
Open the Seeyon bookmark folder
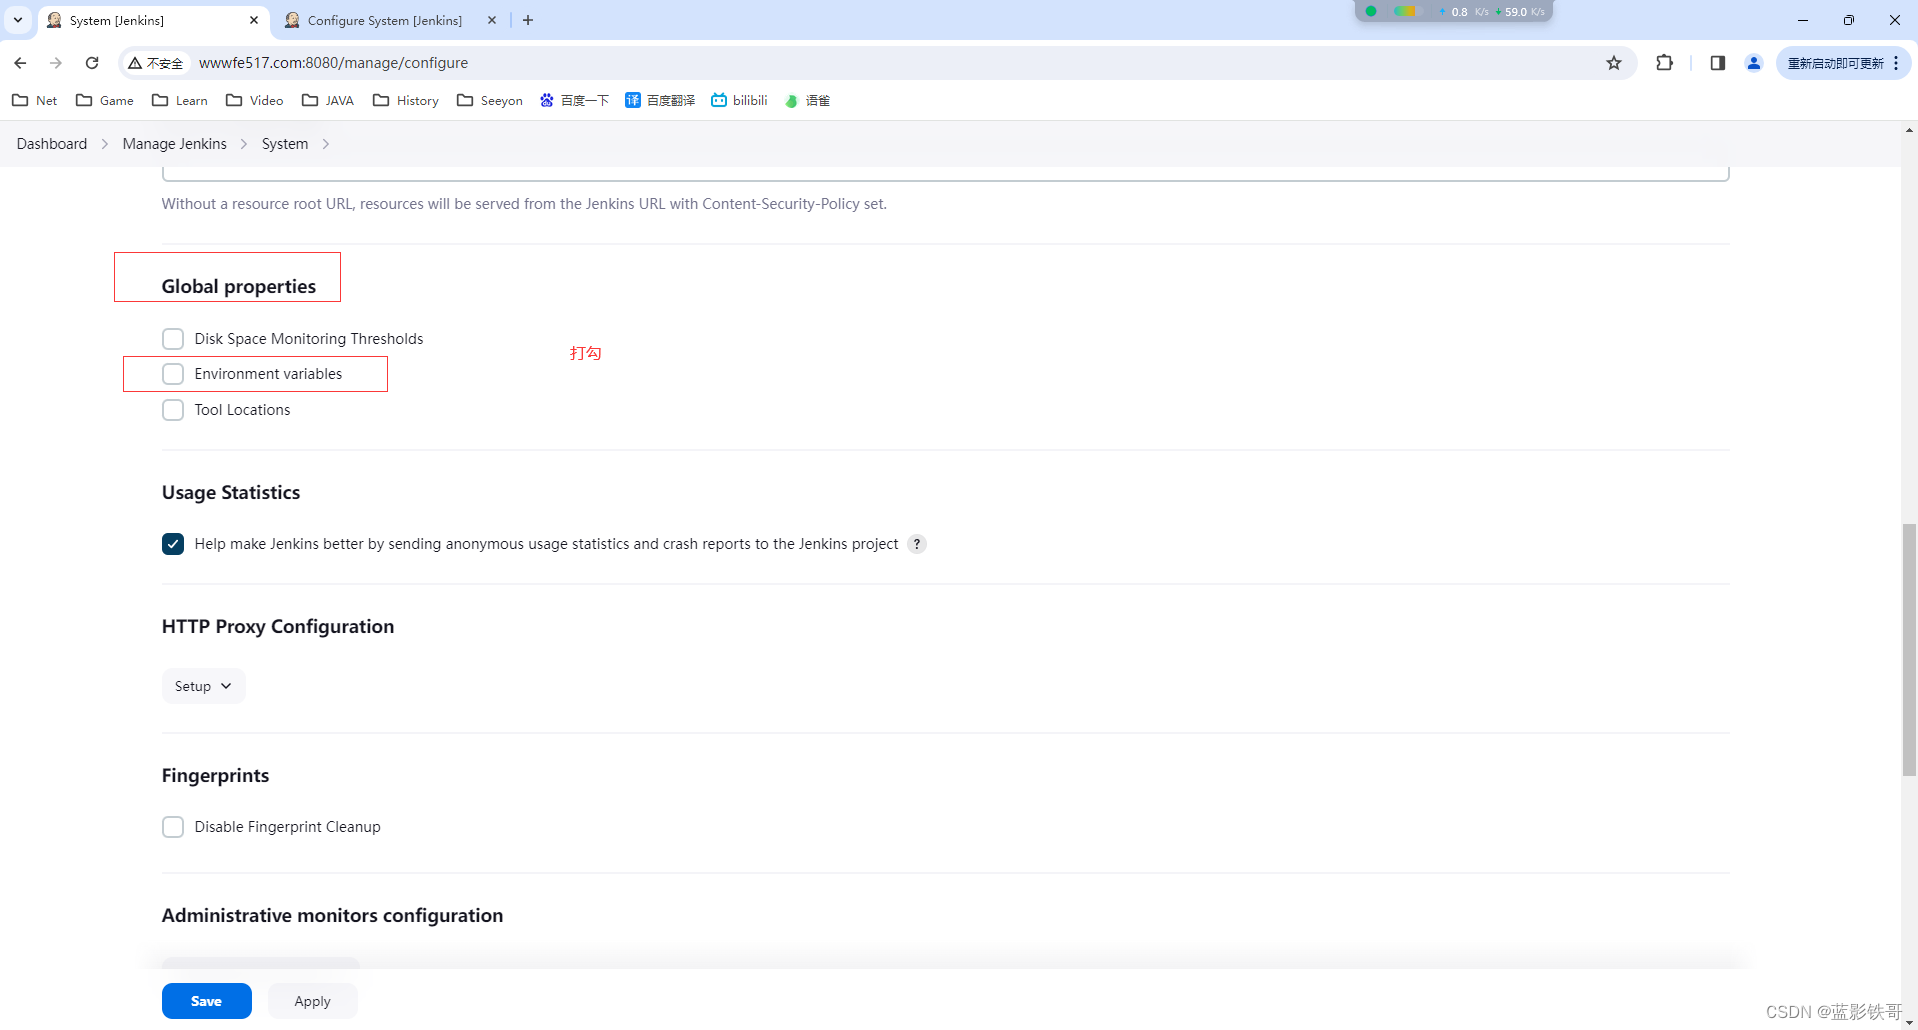(490, 100)
